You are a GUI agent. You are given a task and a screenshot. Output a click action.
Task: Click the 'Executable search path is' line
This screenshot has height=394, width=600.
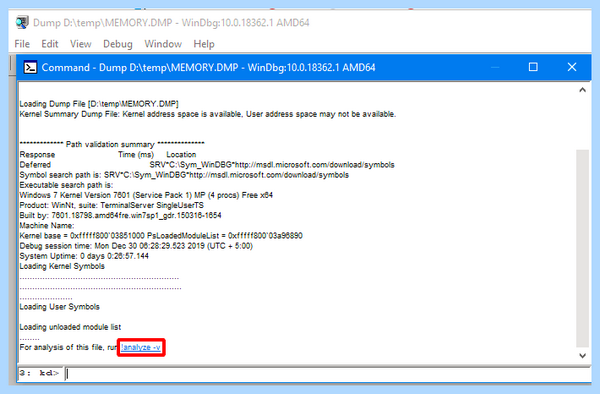[x=66, y=185]
